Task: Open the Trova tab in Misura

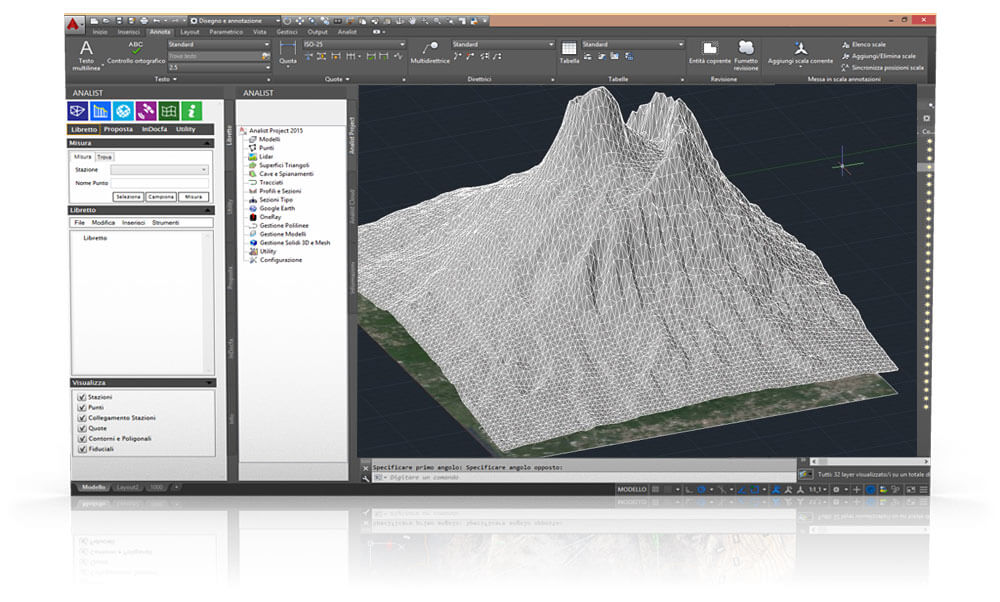Action: (105, 157)
